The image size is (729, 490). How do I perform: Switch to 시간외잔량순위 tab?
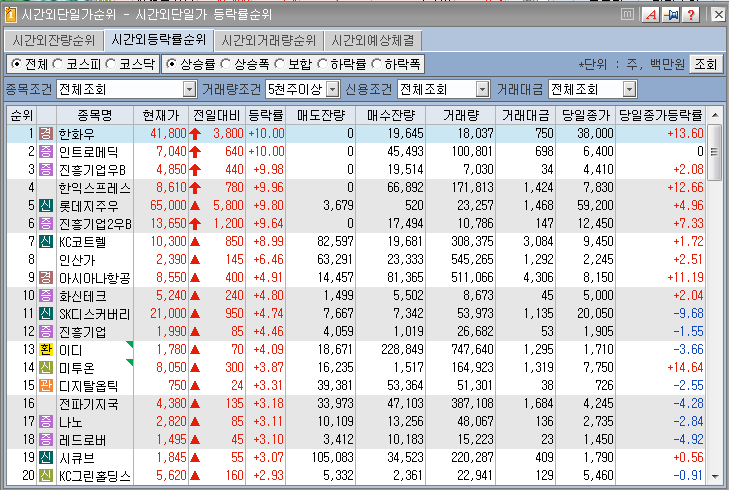pos(53,40)
